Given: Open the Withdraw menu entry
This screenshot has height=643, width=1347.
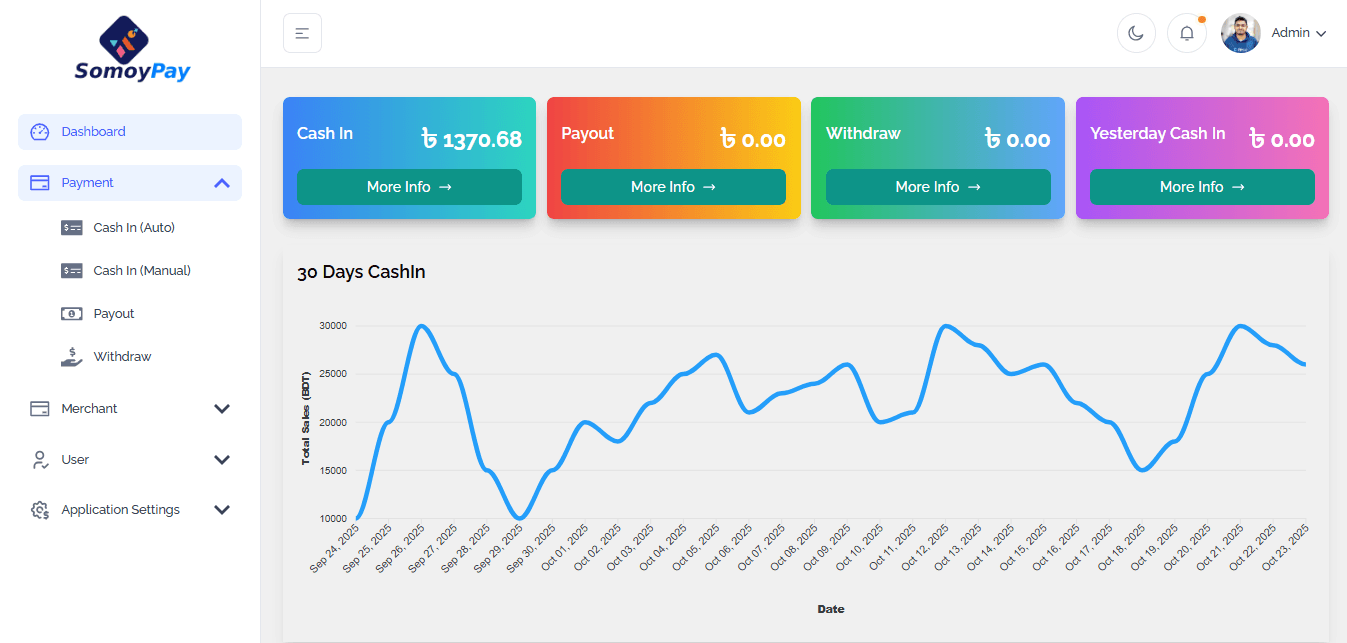Looking at the screenshot, I should [123, 356].
